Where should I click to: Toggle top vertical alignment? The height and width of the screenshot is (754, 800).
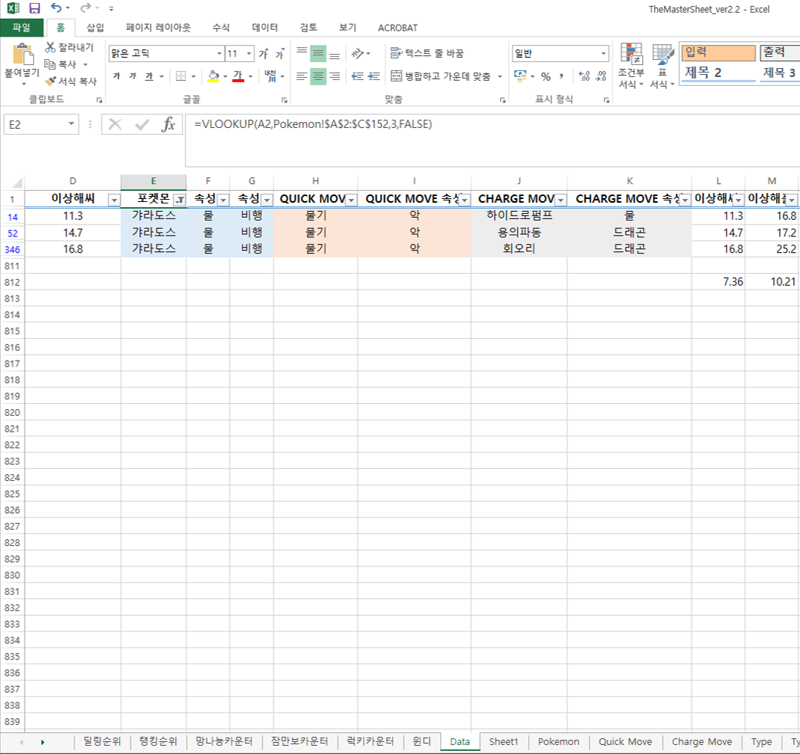tap(302, 53)
